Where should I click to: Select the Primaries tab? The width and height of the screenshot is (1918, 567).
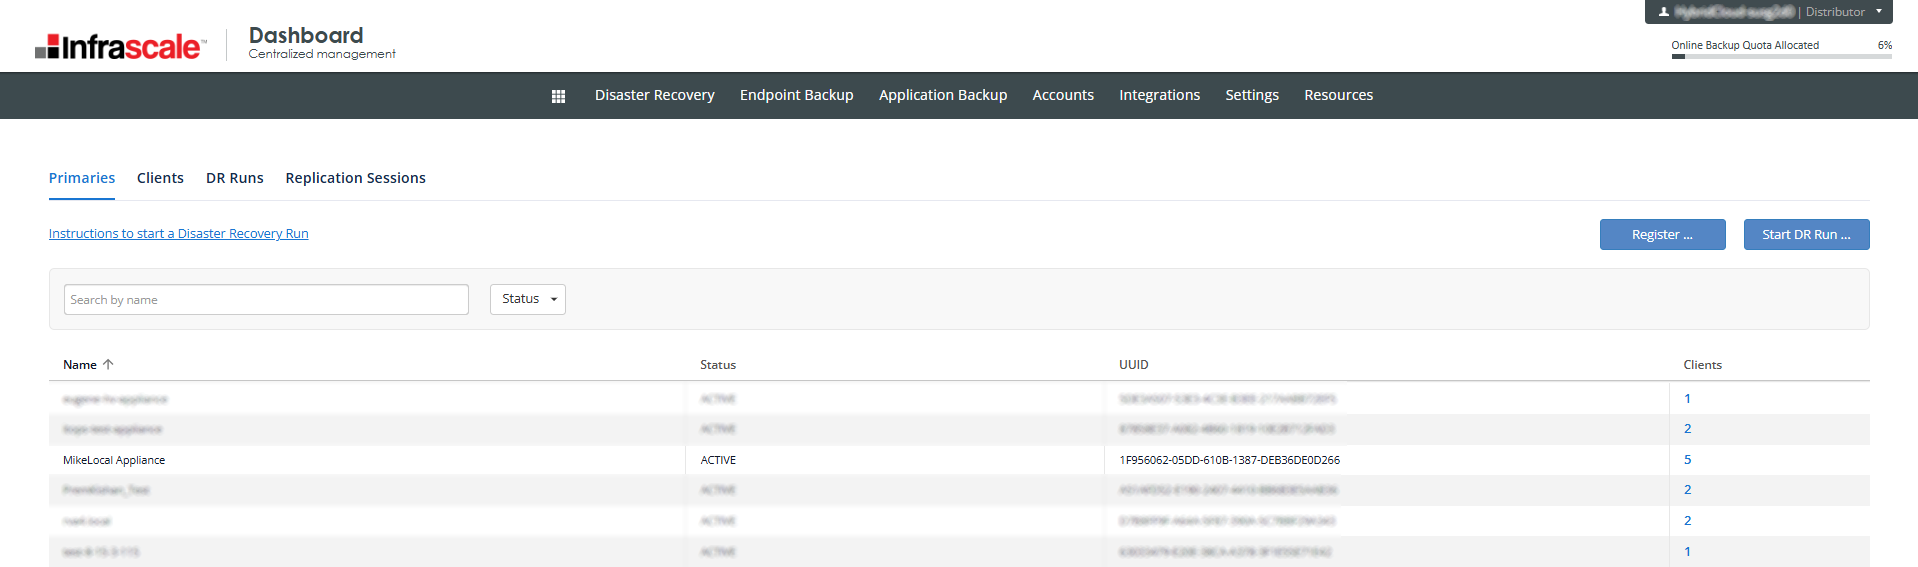(x=82, y=178)
